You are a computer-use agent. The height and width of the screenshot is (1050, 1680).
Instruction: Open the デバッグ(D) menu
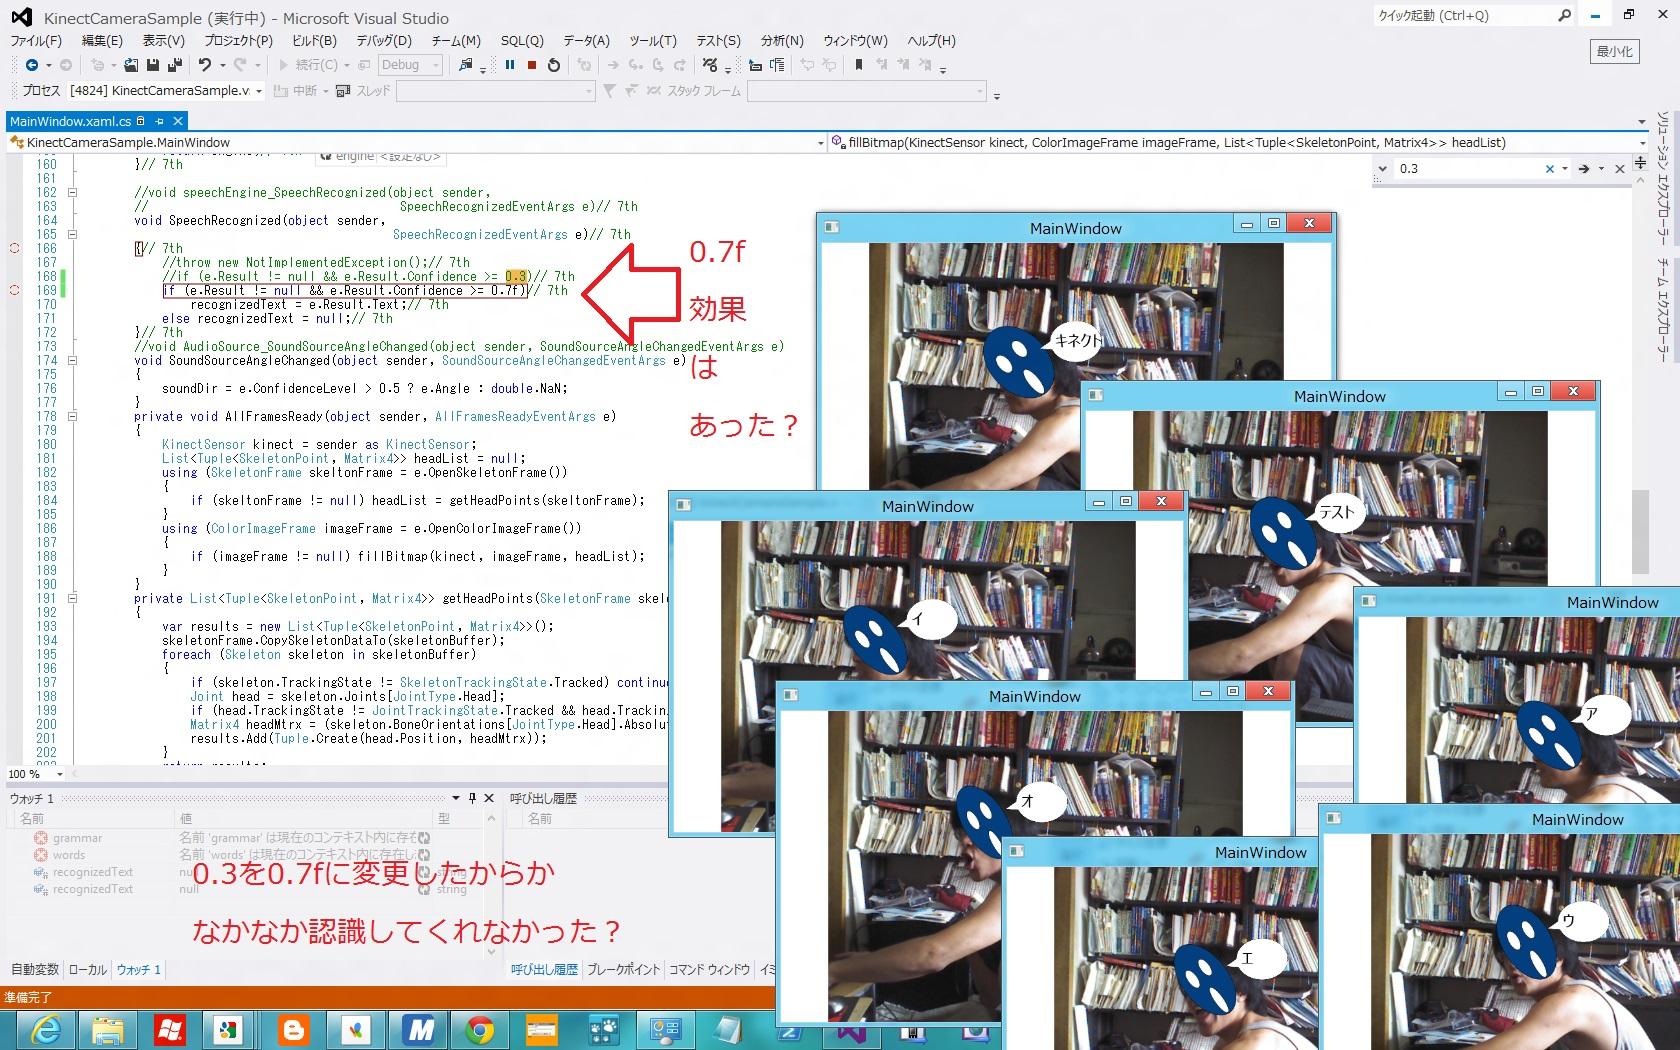coord(384,41)
